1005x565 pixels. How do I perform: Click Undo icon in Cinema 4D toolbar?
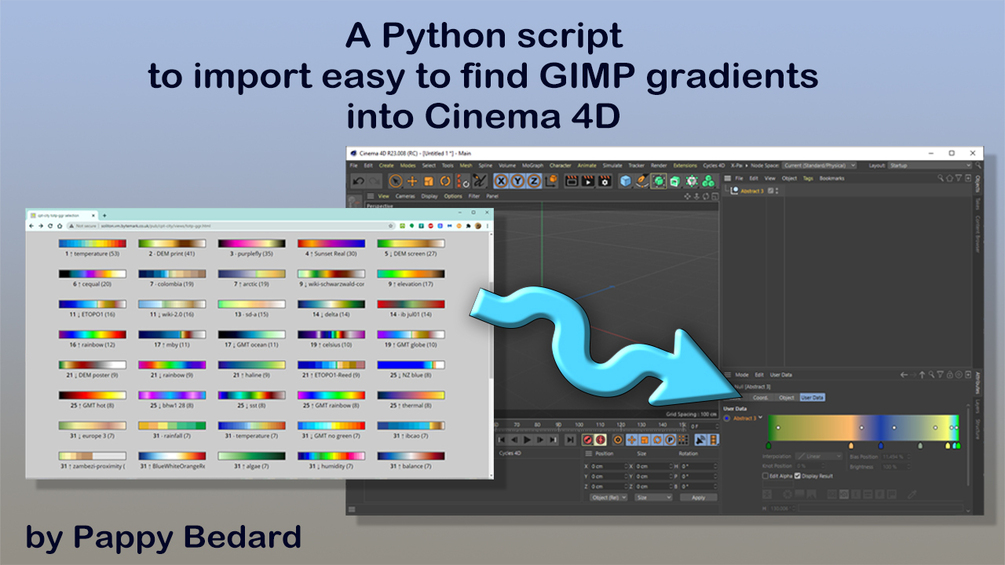click(359, 181)
